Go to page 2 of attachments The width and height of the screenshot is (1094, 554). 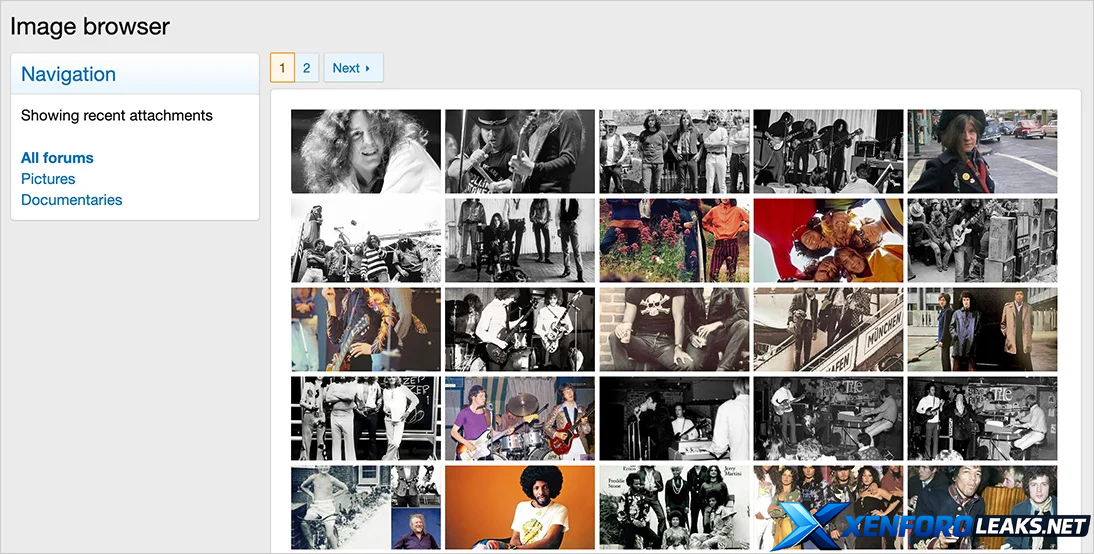point(306,68)
